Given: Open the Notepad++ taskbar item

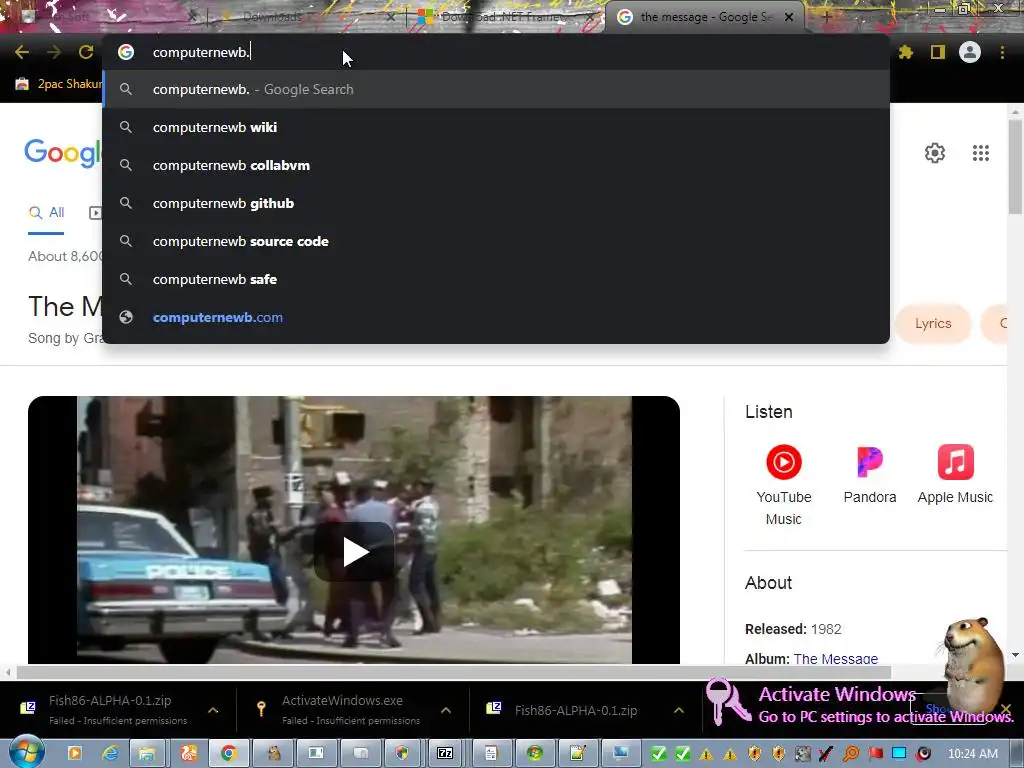Looking at the screenshot, I should point(577,753).
